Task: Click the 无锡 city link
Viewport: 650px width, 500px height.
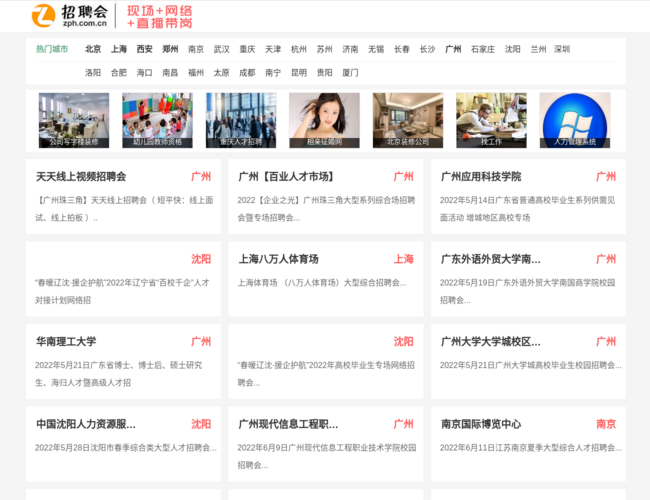Action: coord(376,49)
